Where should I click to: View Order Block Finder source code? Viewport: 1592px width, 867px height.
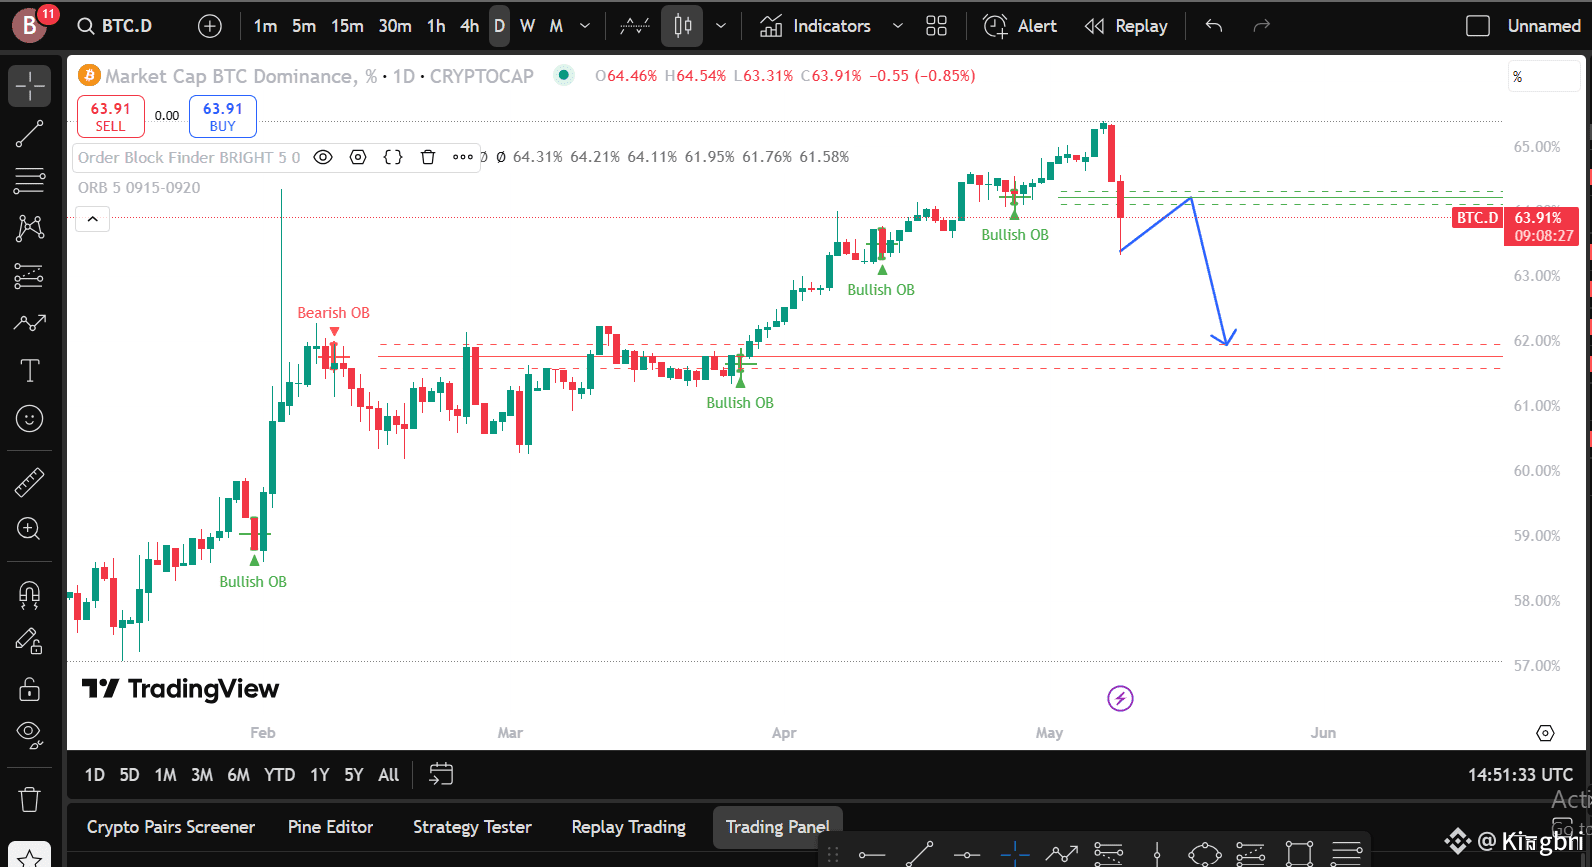393,157
